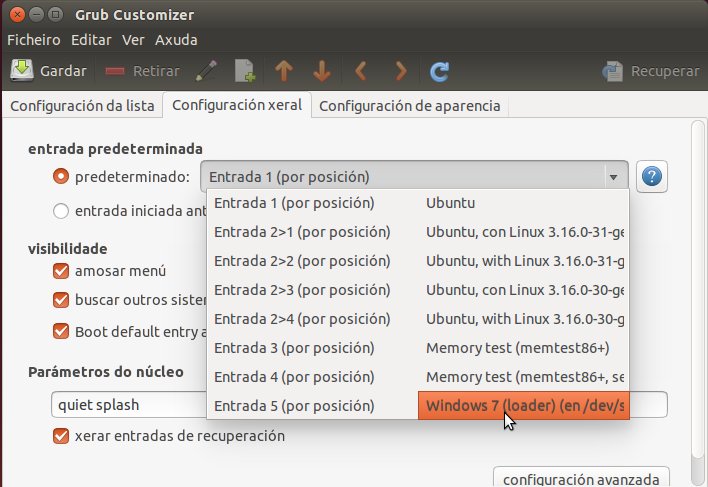This screenshot has height=487, width=708.
Task: Choose Entrada 2>2 with Linux 3.16.0-31 option
Action: (418, 261)
